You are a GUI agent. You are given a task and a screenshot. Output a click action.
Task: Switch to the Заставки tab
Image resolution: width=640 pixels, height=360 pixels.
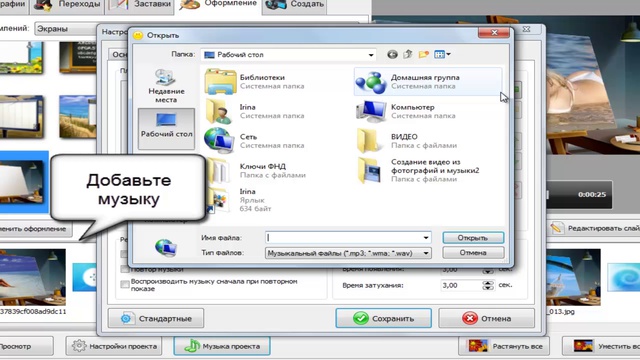pos(140,5)
